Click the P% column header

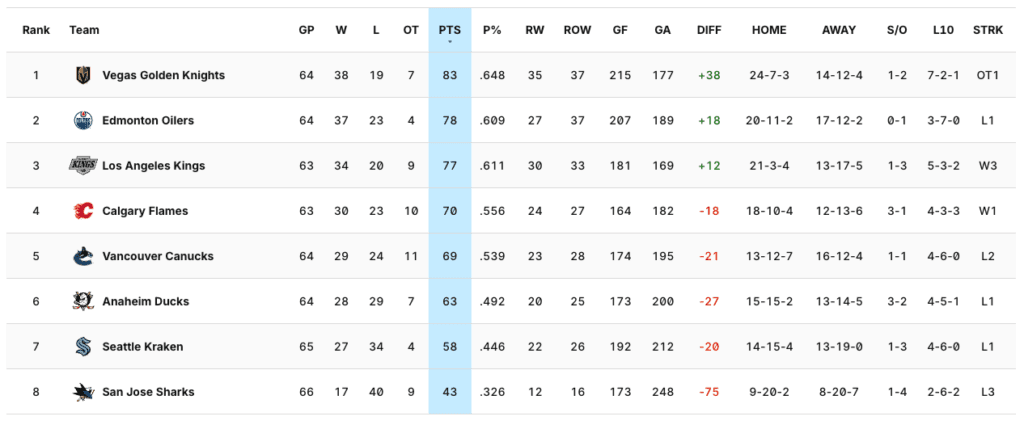point(492,30)
